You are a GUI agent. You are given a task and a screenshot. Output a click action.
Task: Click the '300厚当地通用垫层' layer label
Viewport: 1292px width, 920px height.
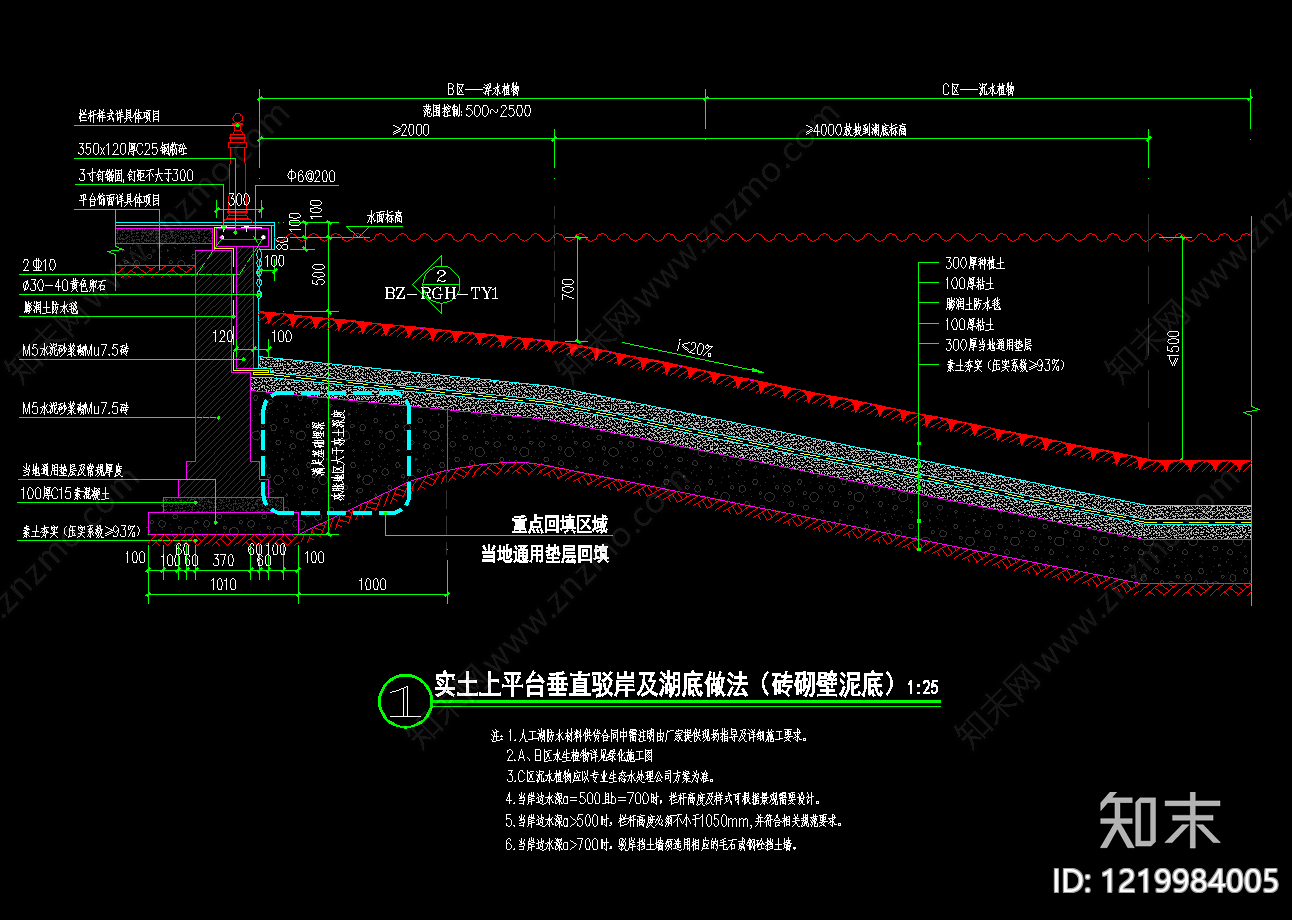pos(989,345)
